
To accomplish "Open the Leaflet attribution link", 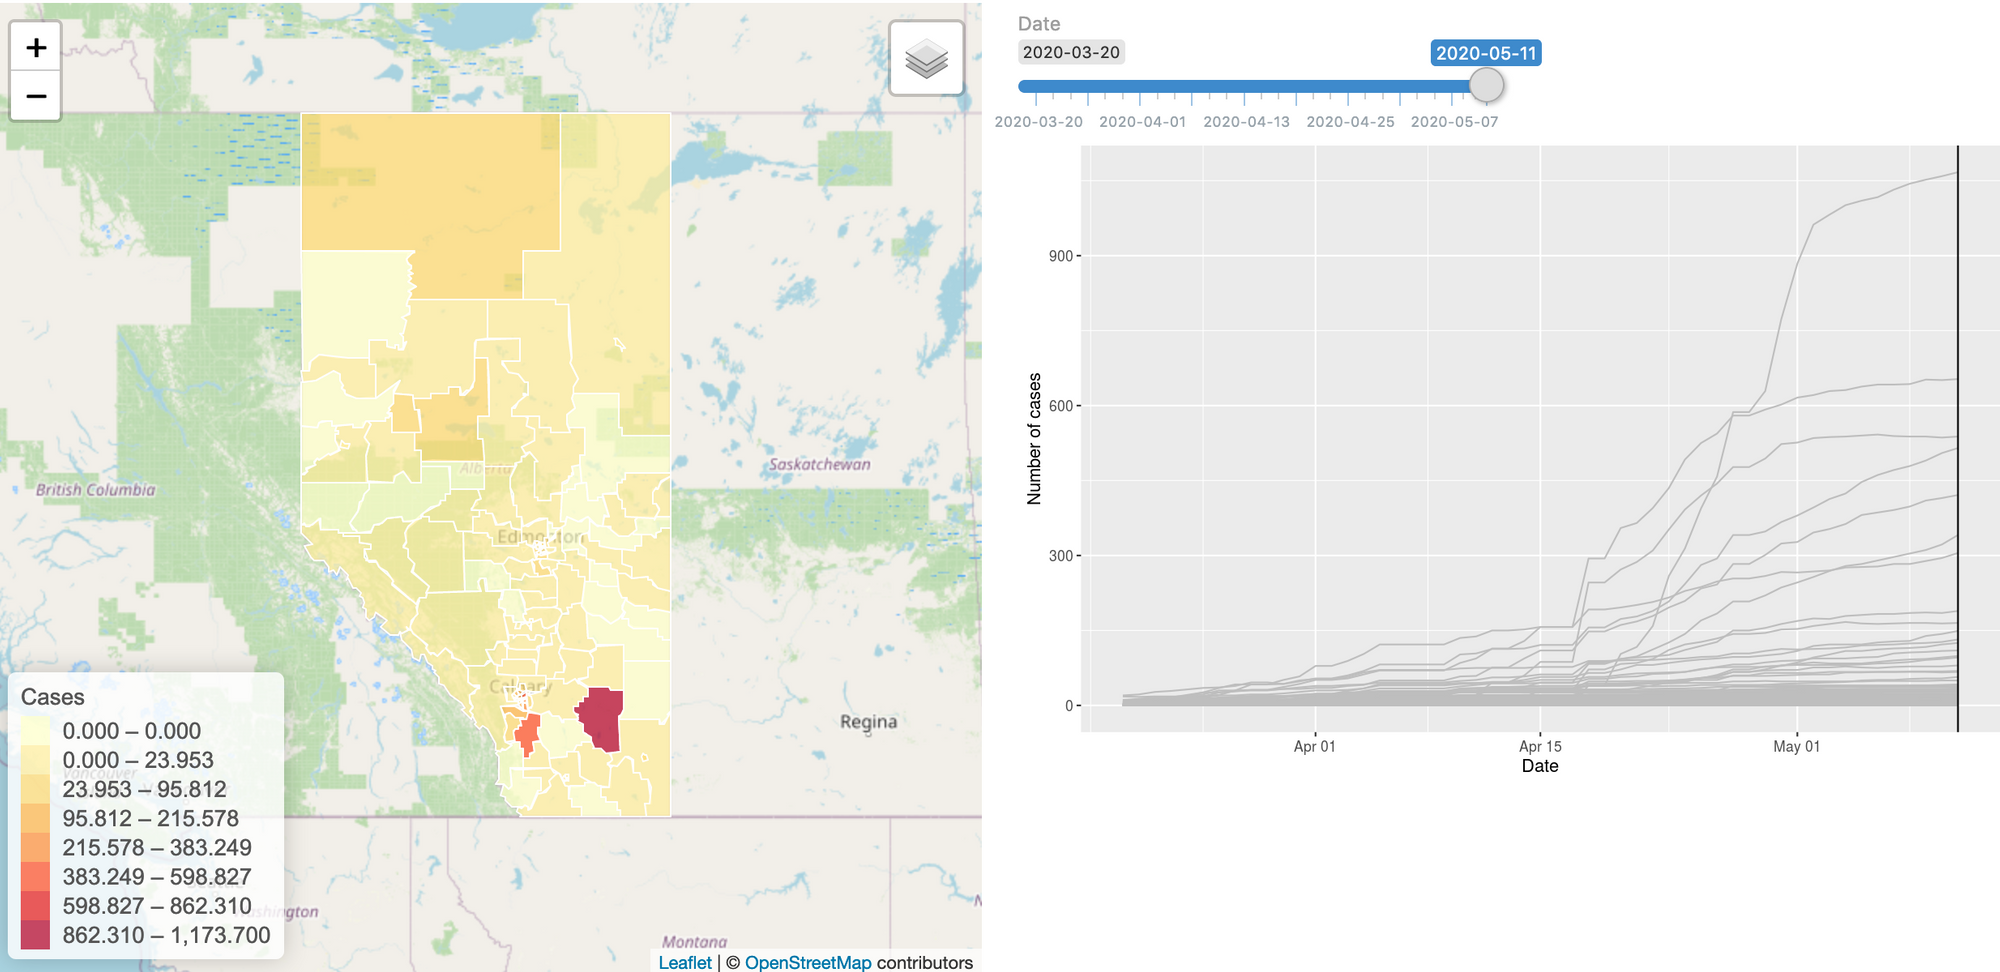I will tap(685, 962).
